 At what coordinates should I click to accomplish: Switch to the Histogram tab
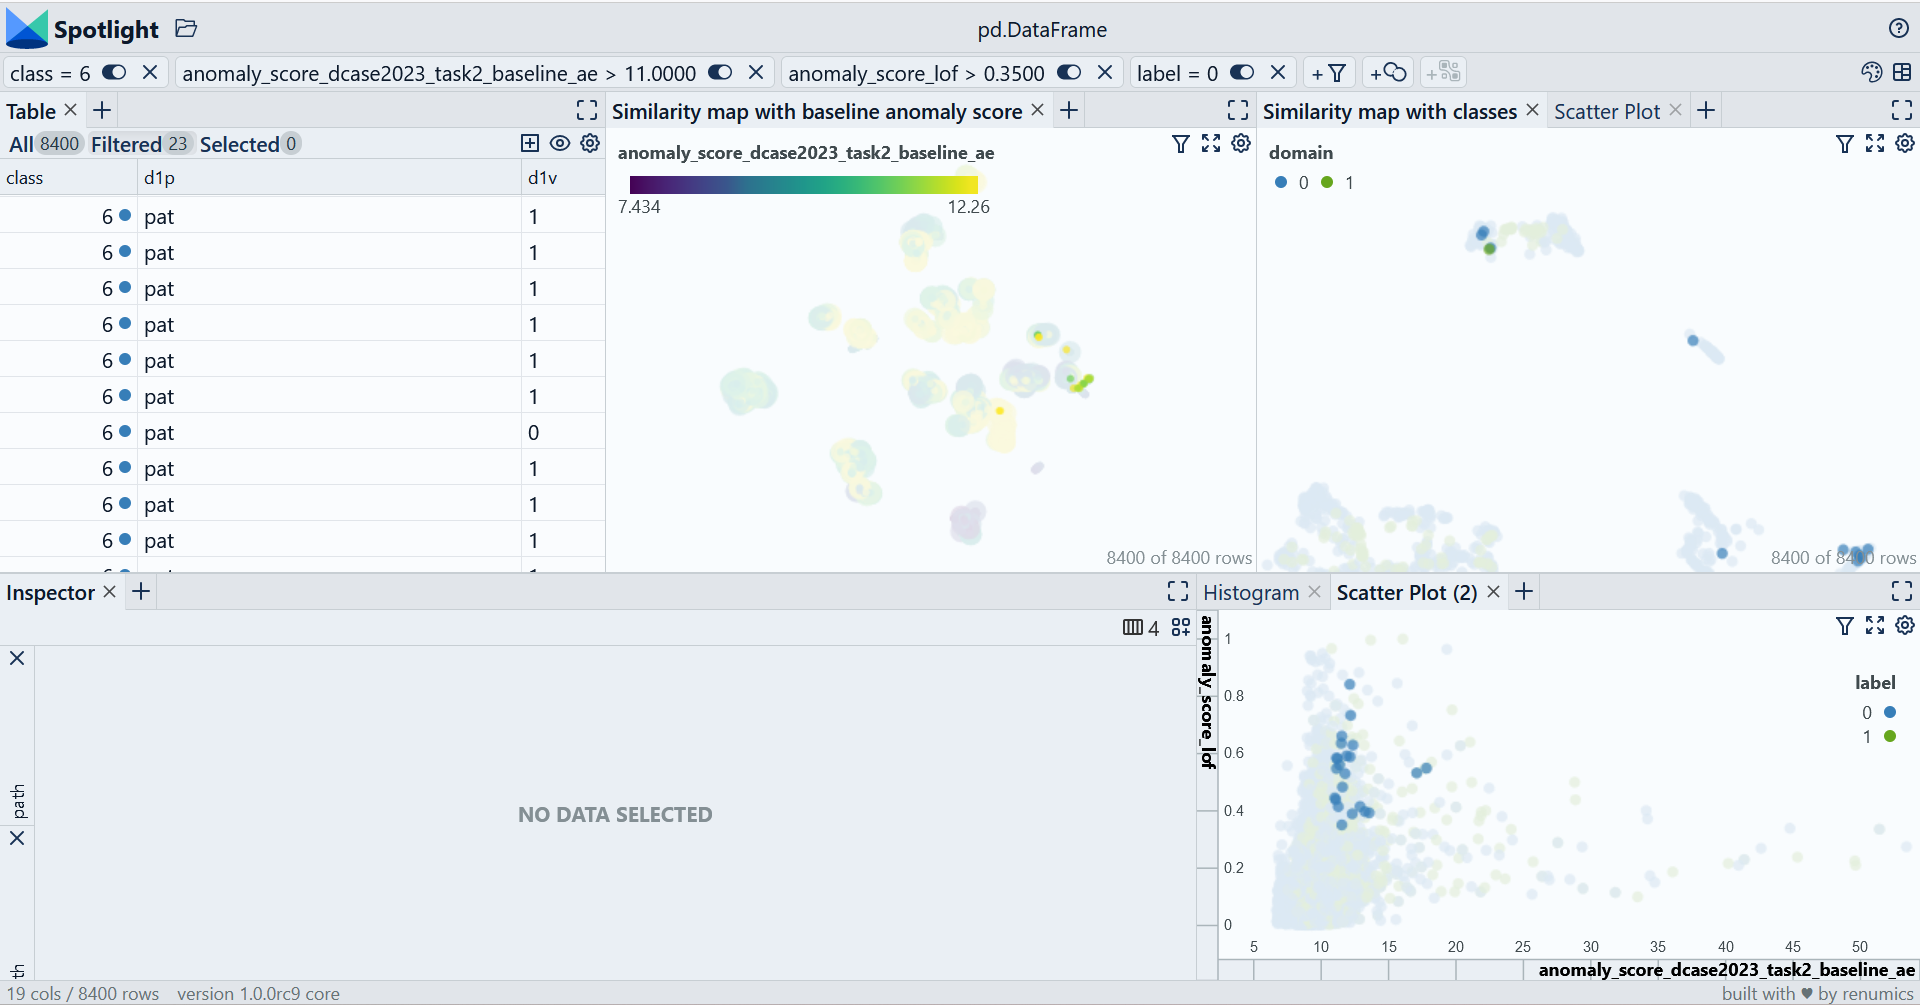(x=1250, y=591)
